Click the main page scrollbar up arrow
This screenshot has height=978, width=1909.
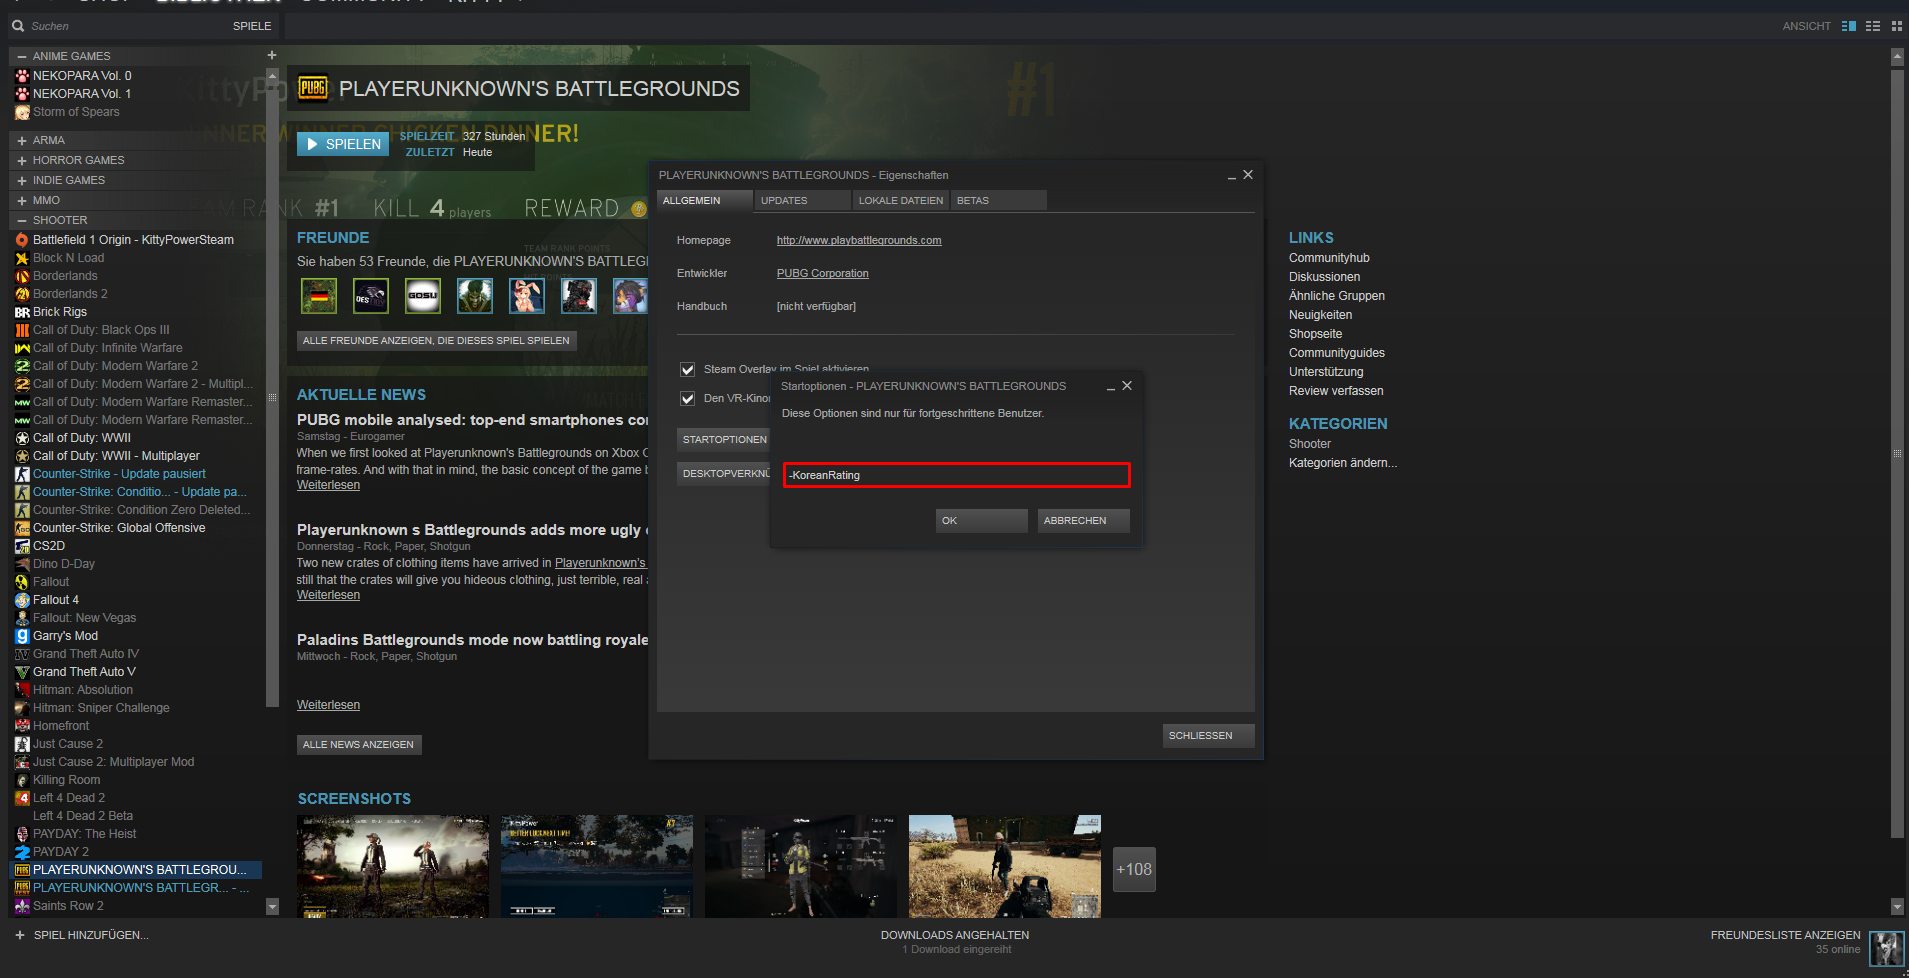click(x=1897, y=56)
